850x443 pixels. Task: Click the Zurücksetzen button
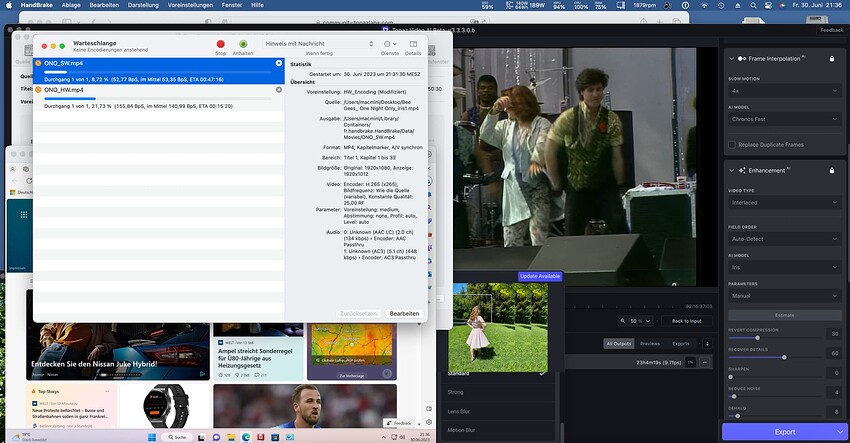358,314
